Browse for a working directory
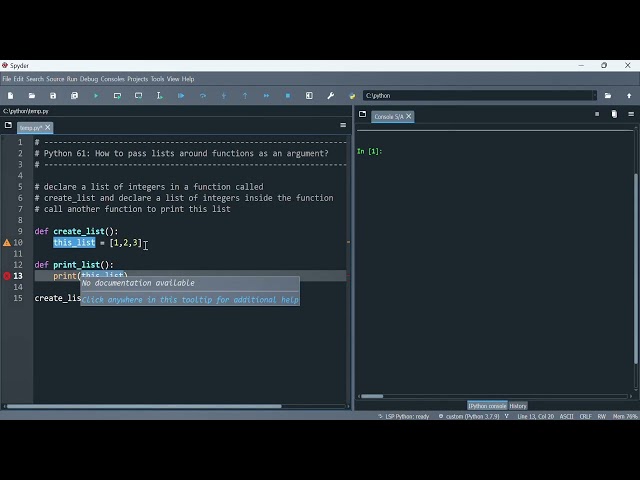The image size is (640, 480). point(608,96)
